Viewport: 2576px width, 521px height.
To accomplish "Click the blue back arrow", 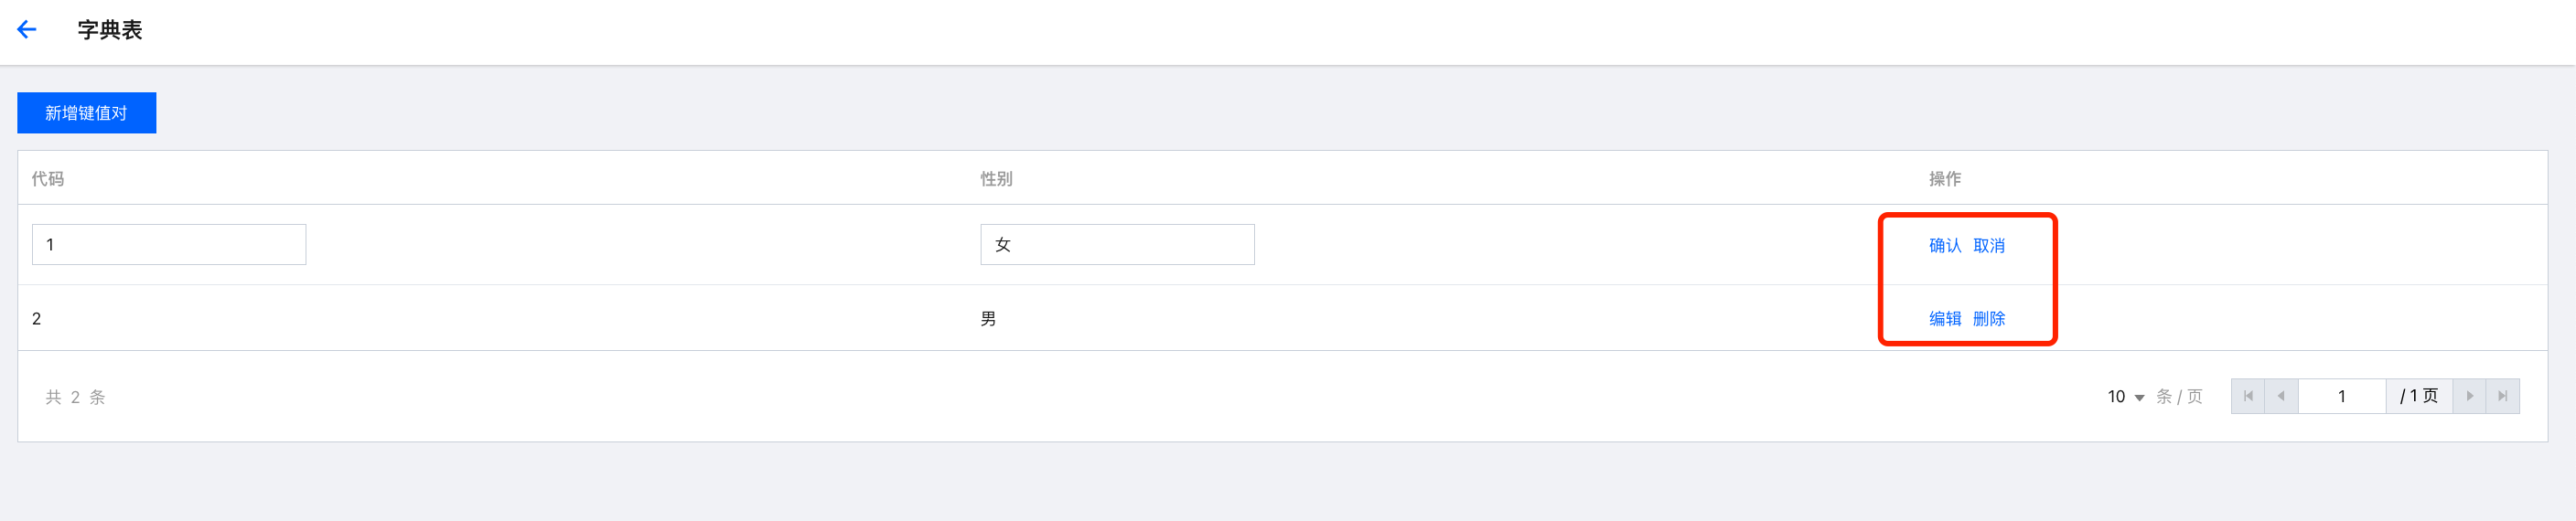I will [27, 30].
